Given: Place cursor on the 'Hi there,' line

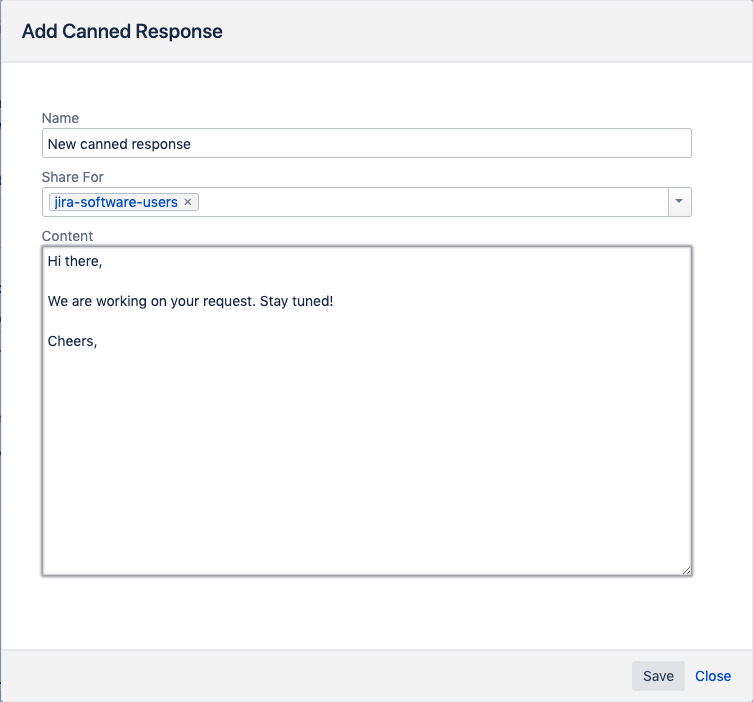Looking at the screenshot, I should tap(76, 262).
